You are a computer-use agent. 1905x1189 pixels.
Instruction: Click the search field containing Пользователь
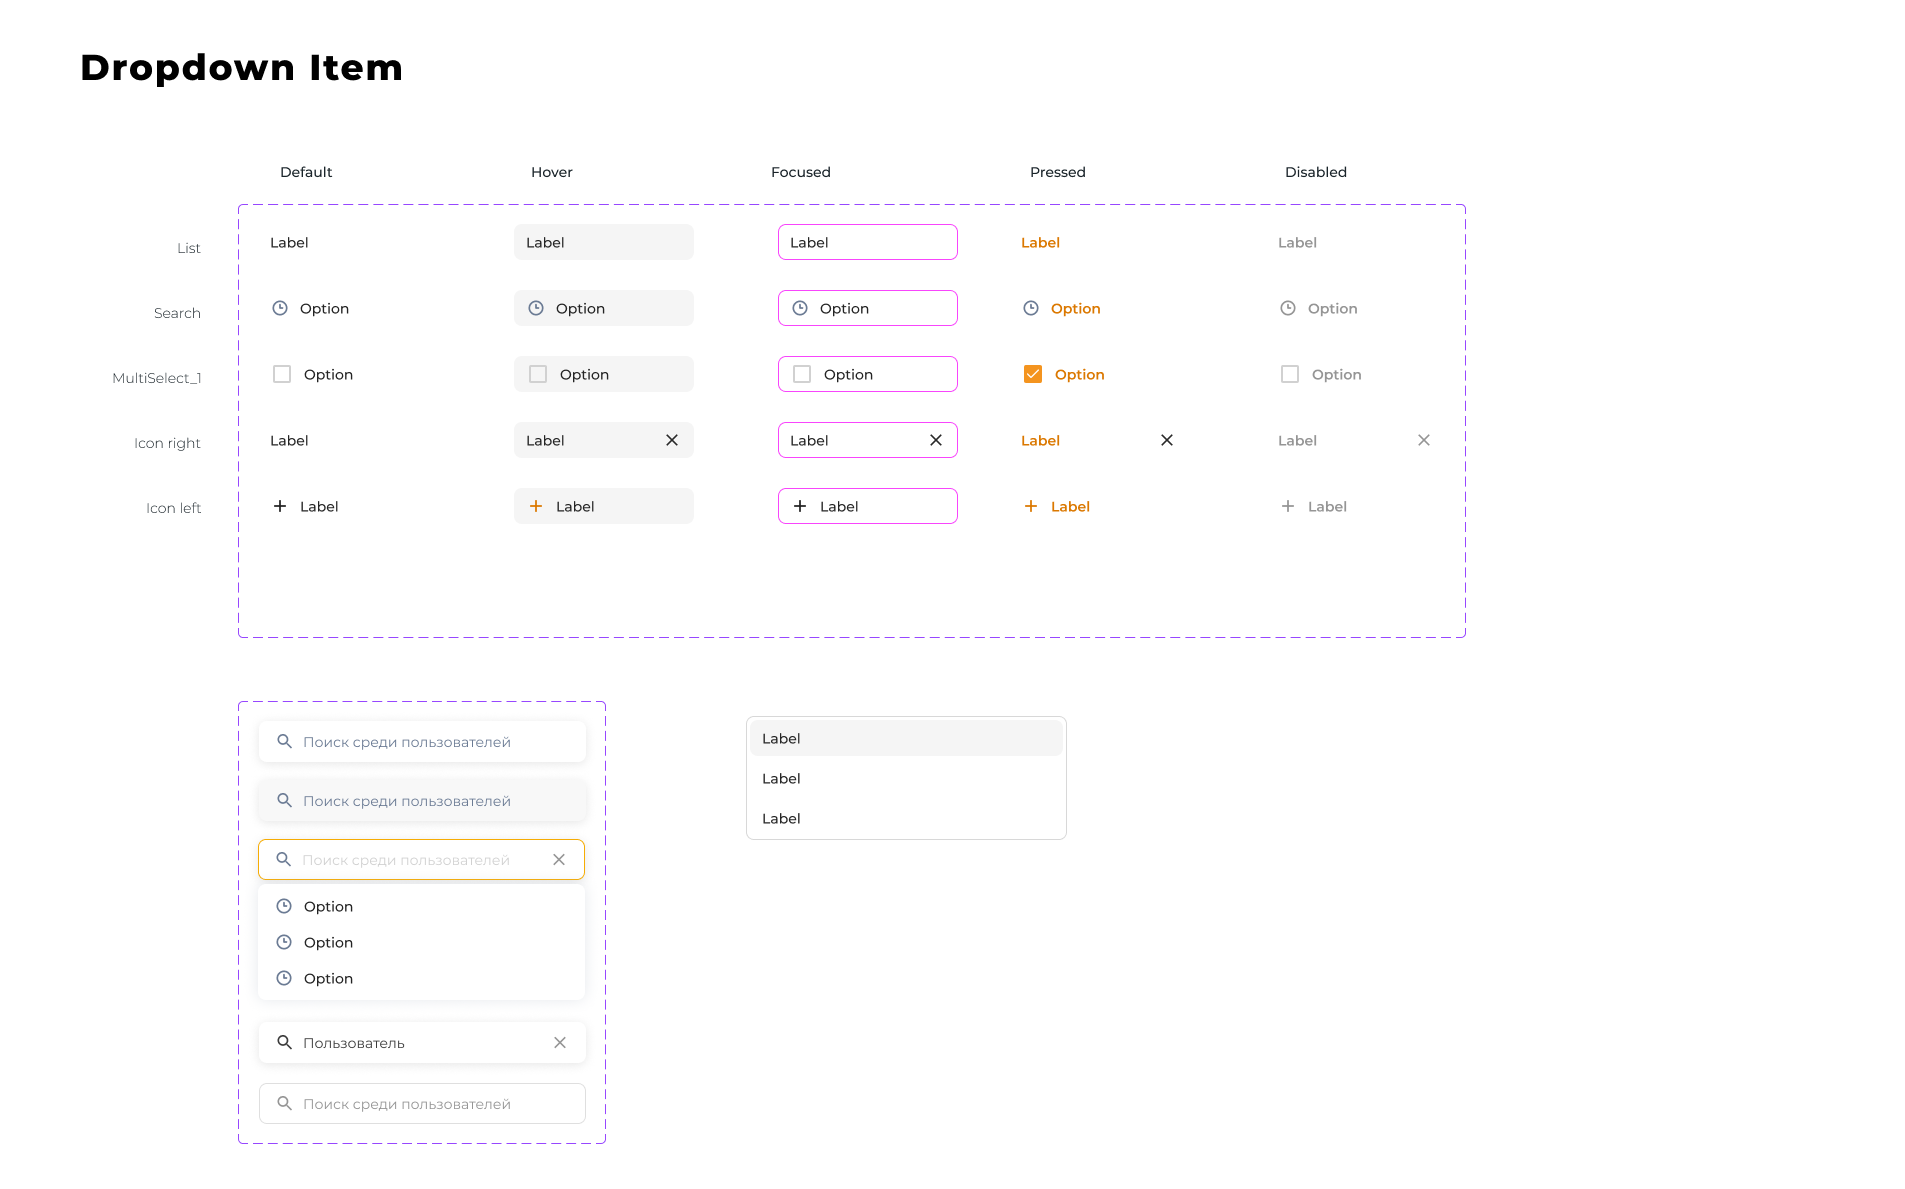pos(410,1043)
